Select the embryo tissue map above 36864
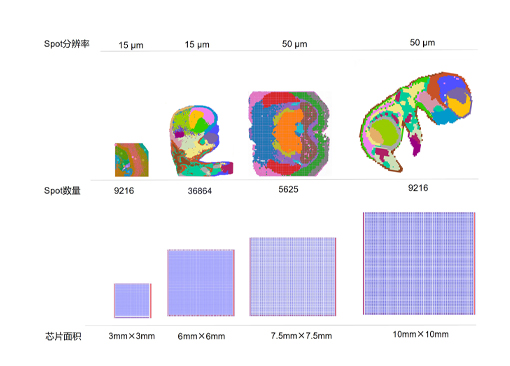The image size is (510, 366). pyautogui.click(x=201, y=141)
